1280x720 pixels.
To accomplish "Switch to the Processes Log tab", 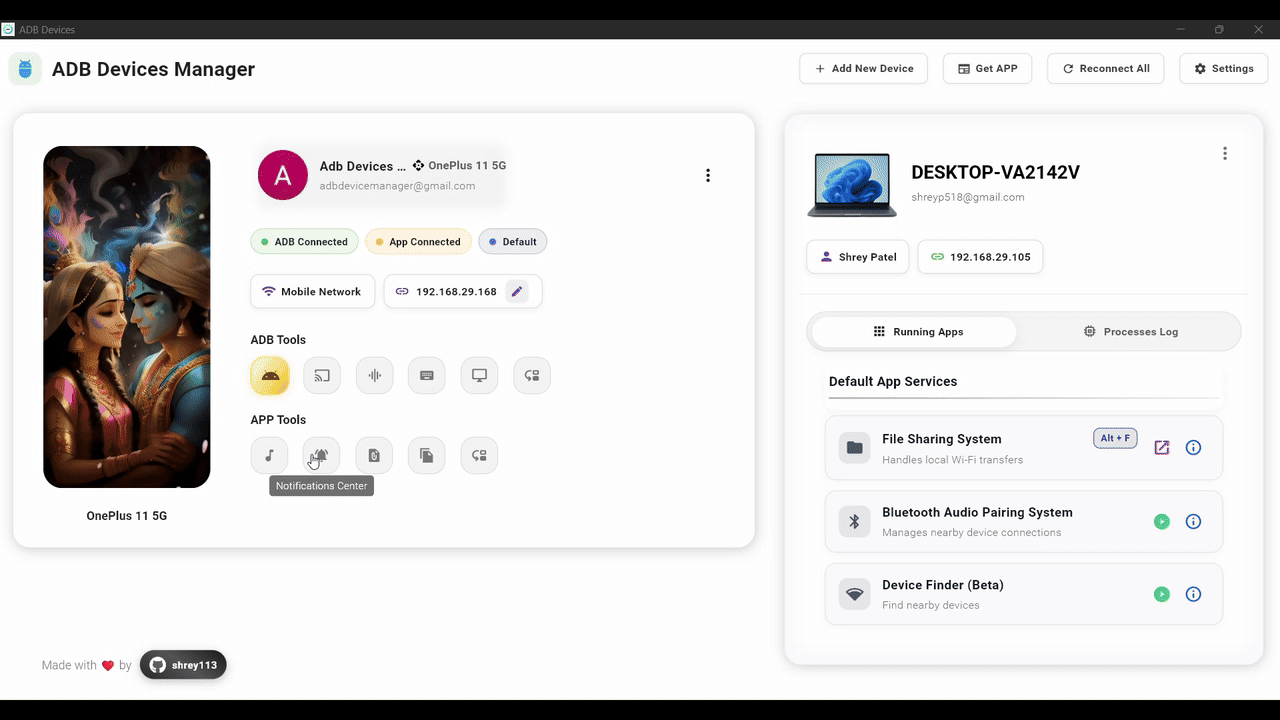I will pos(1131,331).
